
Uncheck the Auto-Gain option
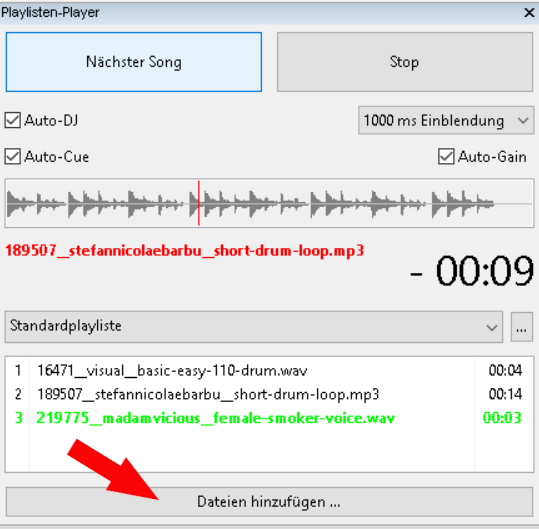click(x=446, y=157)
